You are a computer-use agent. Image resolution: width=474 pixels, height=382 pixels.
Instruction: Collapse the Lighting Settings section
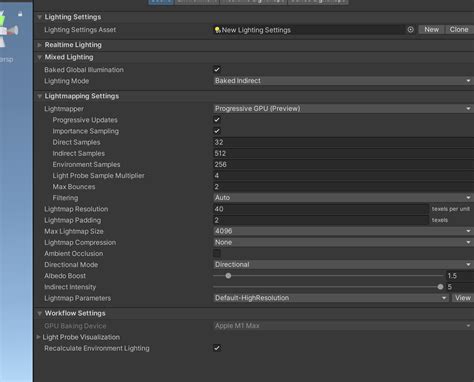40,17
